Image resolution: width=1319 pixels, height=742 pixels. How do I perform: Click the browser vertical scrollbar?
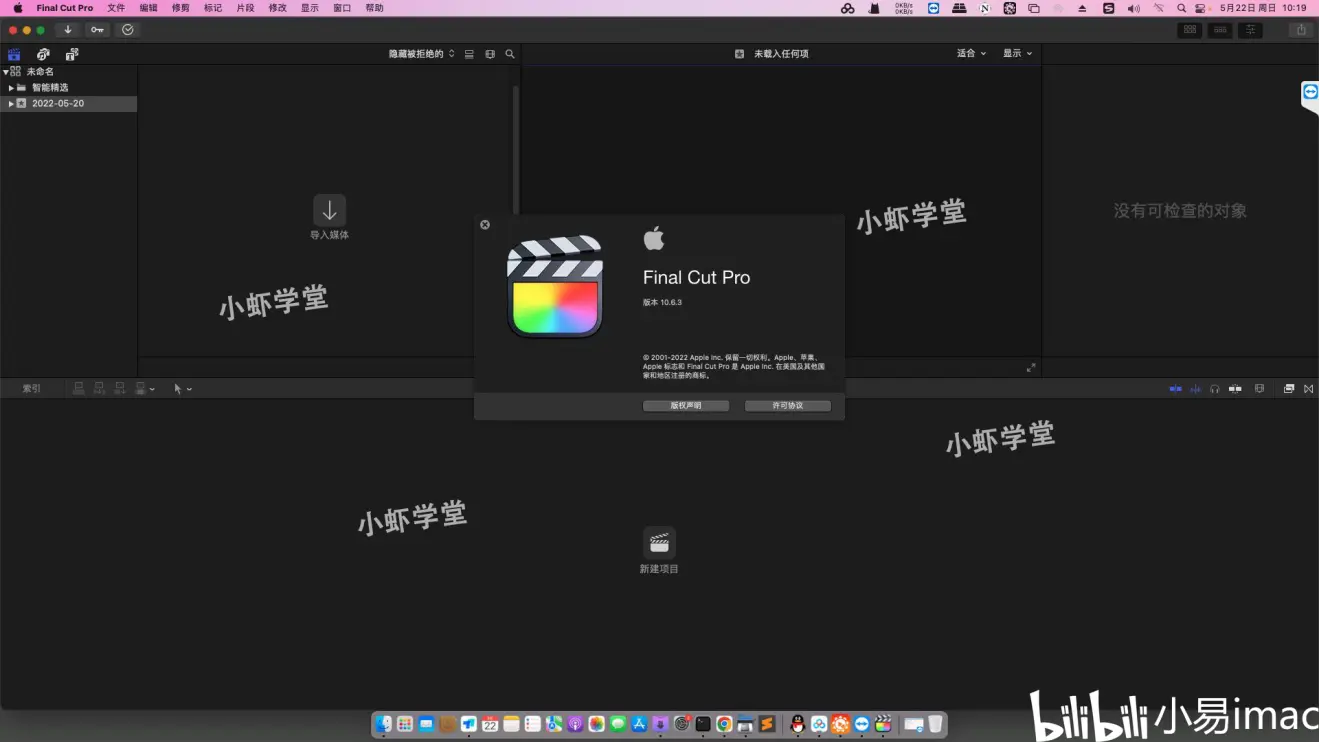[x=516, y=148]
